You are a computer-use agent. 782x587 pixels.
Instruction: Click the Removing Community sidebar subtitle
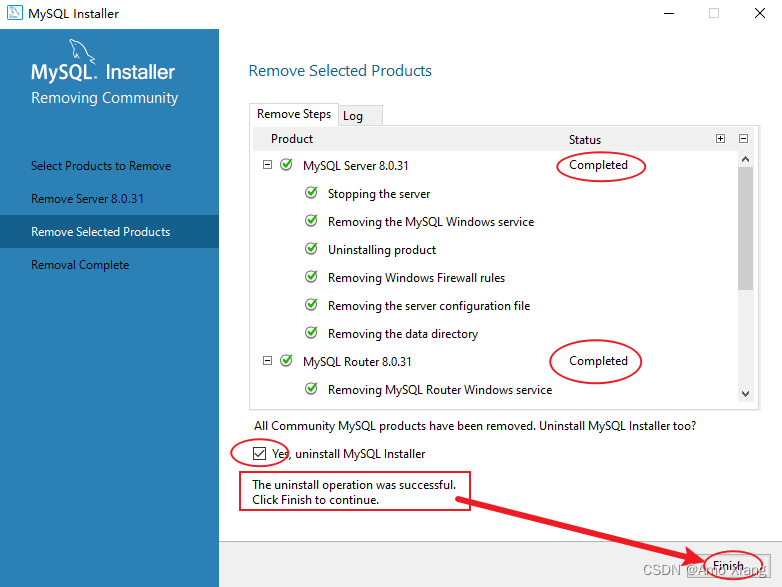click(104, 98)
